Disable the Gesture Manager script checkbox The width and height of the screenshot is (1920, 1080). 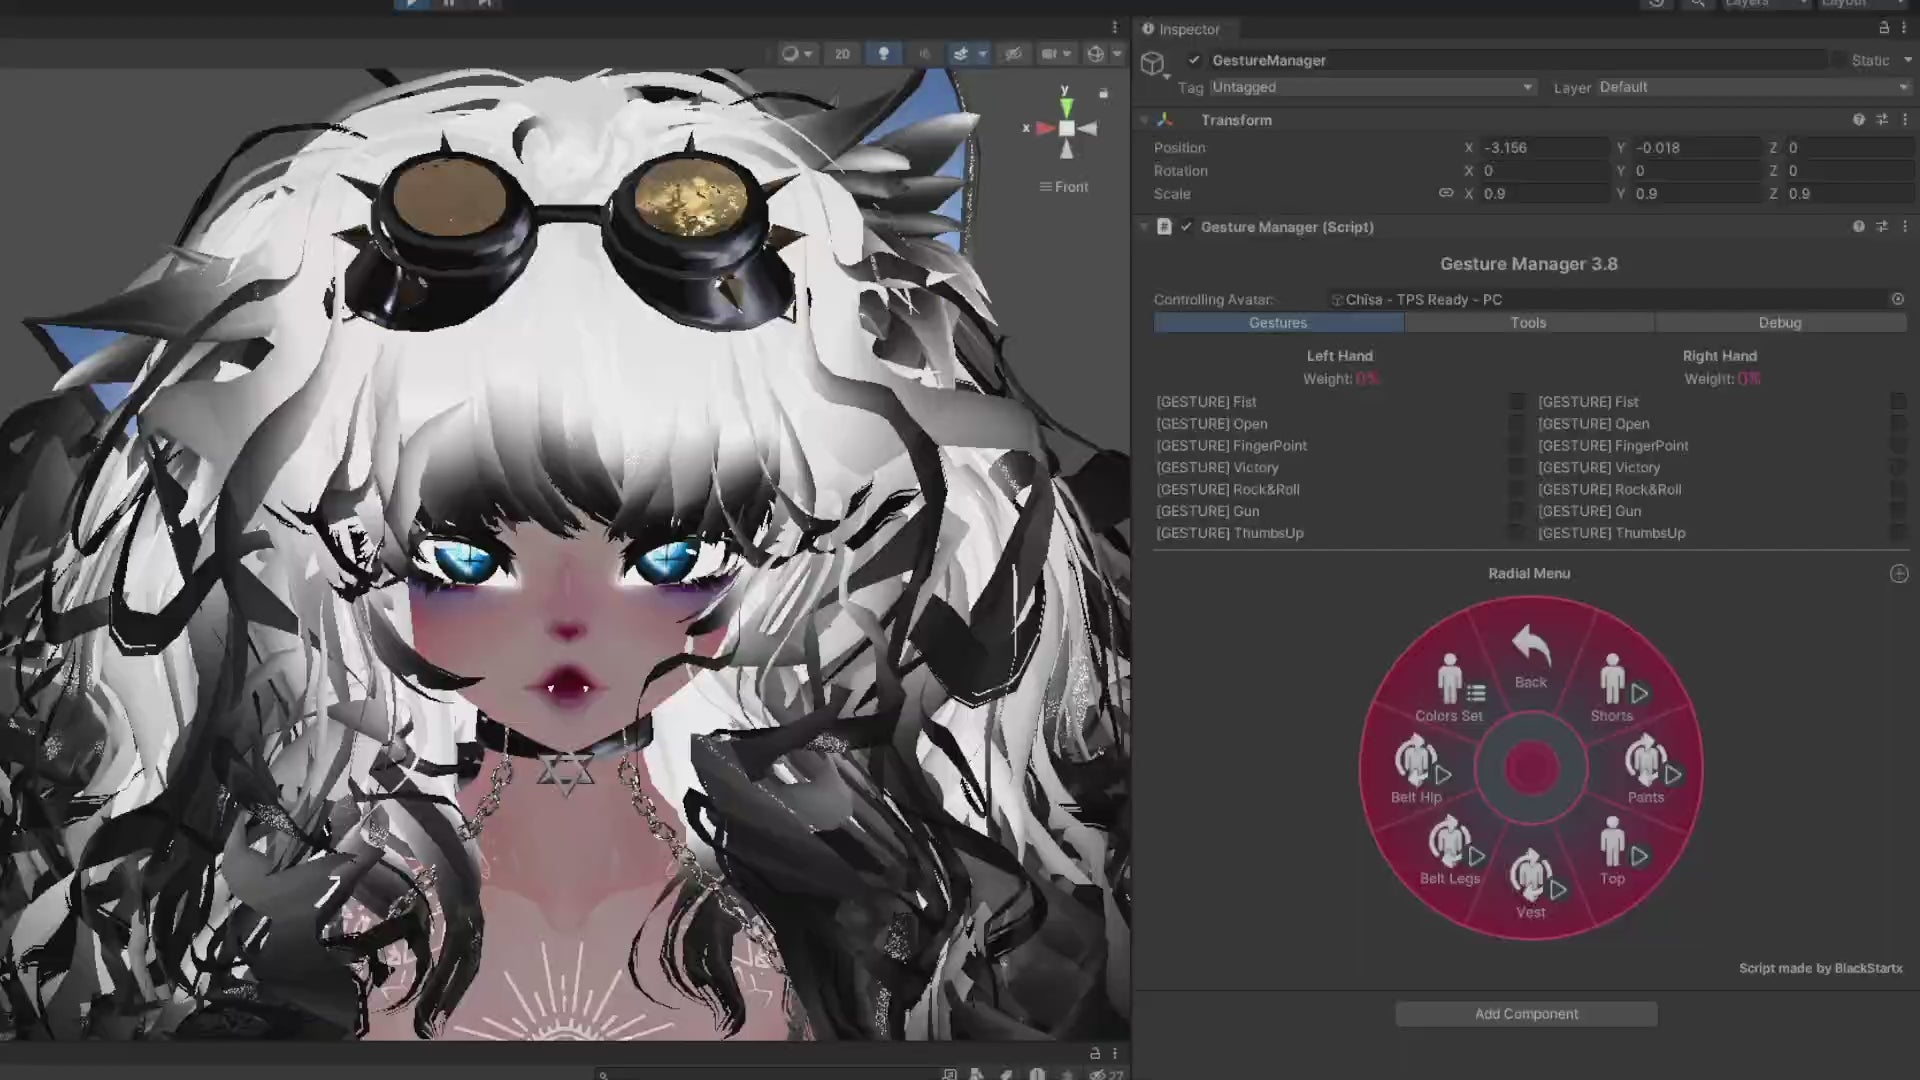coord(1186,227)
